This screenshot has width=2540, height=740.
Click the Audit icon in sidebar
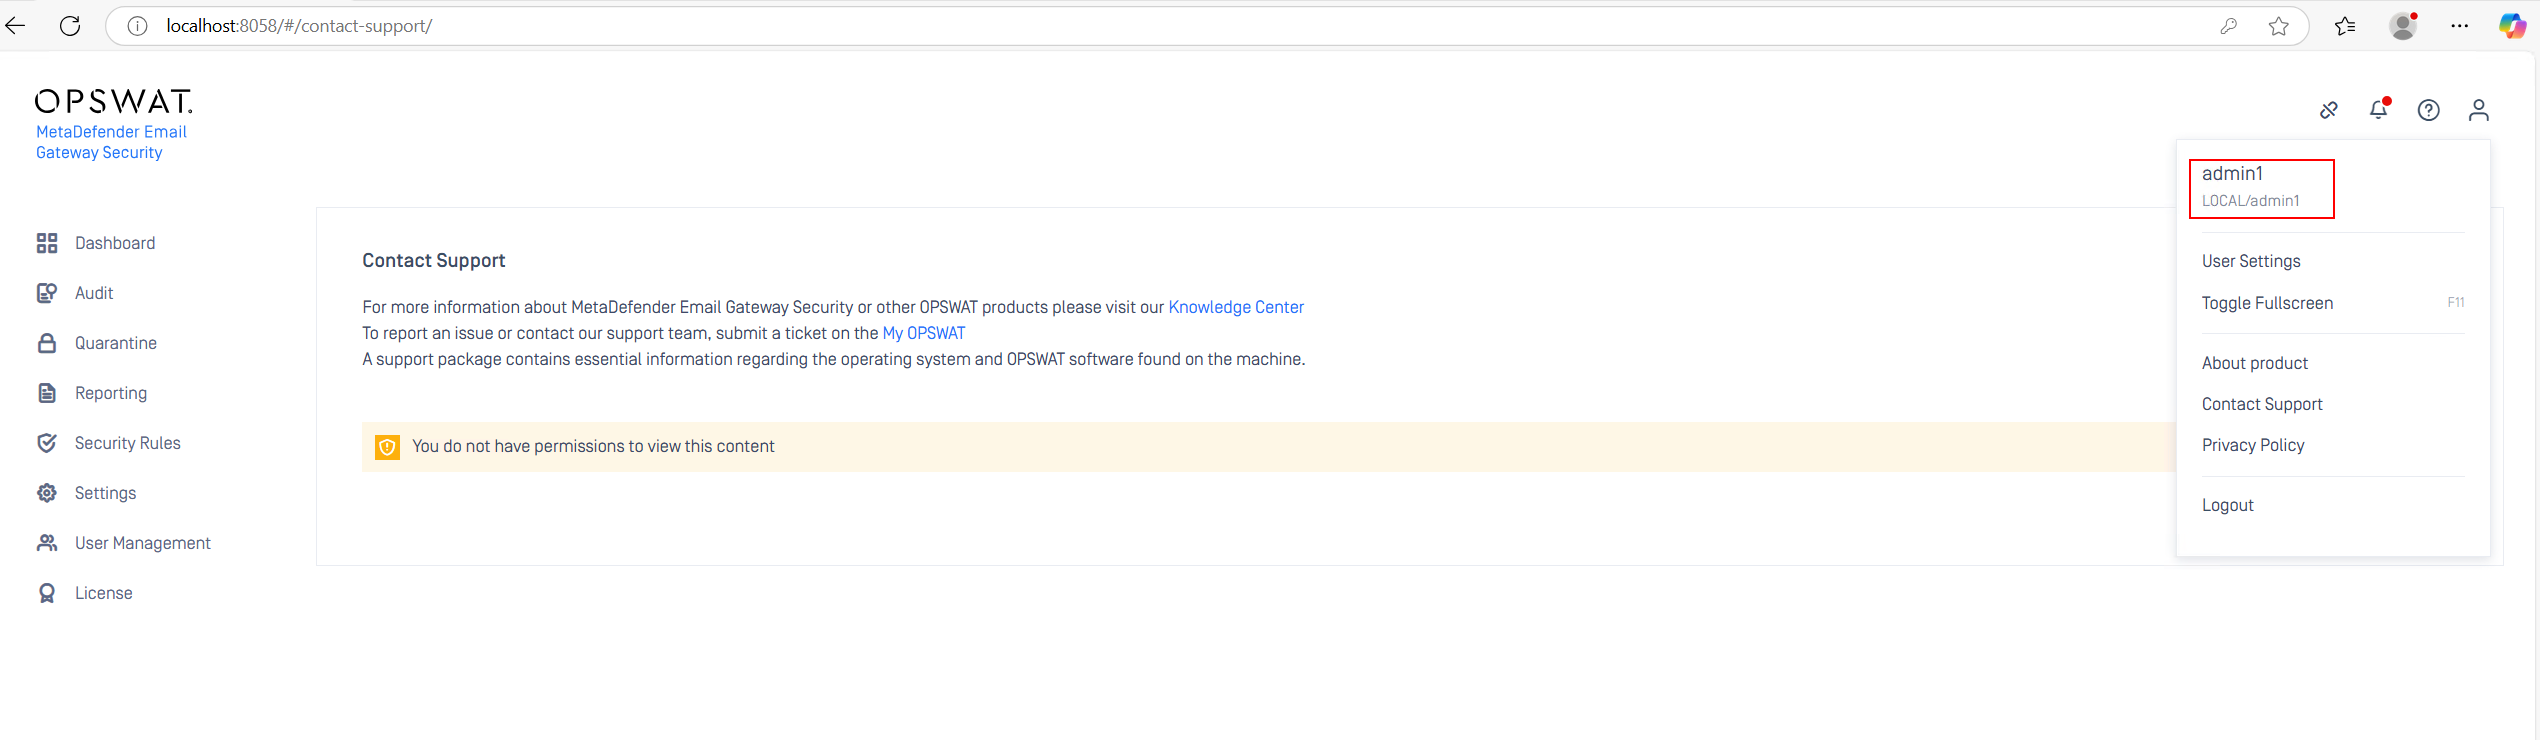(x=47, y=293)
